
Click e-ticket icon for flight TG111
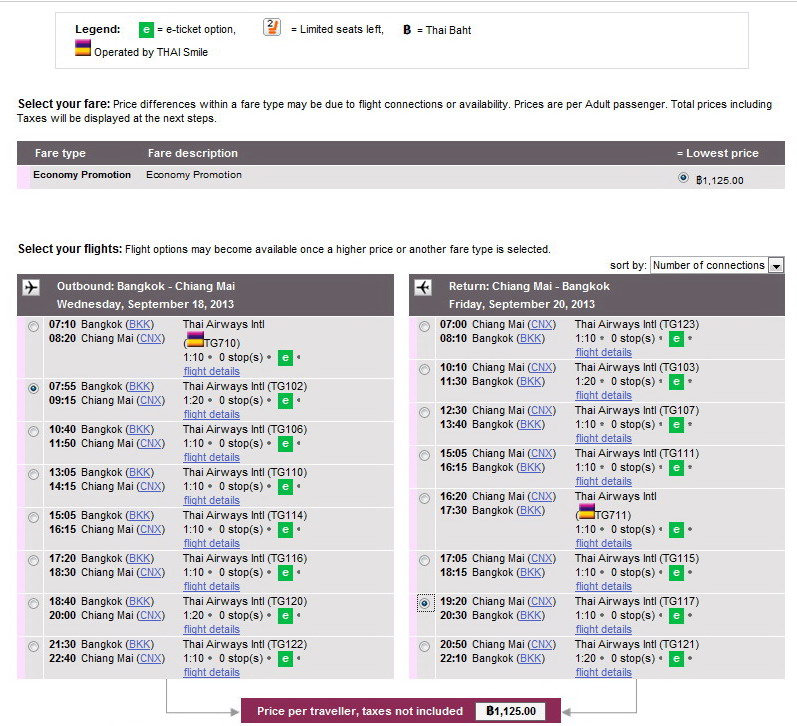tap(676, 468)
